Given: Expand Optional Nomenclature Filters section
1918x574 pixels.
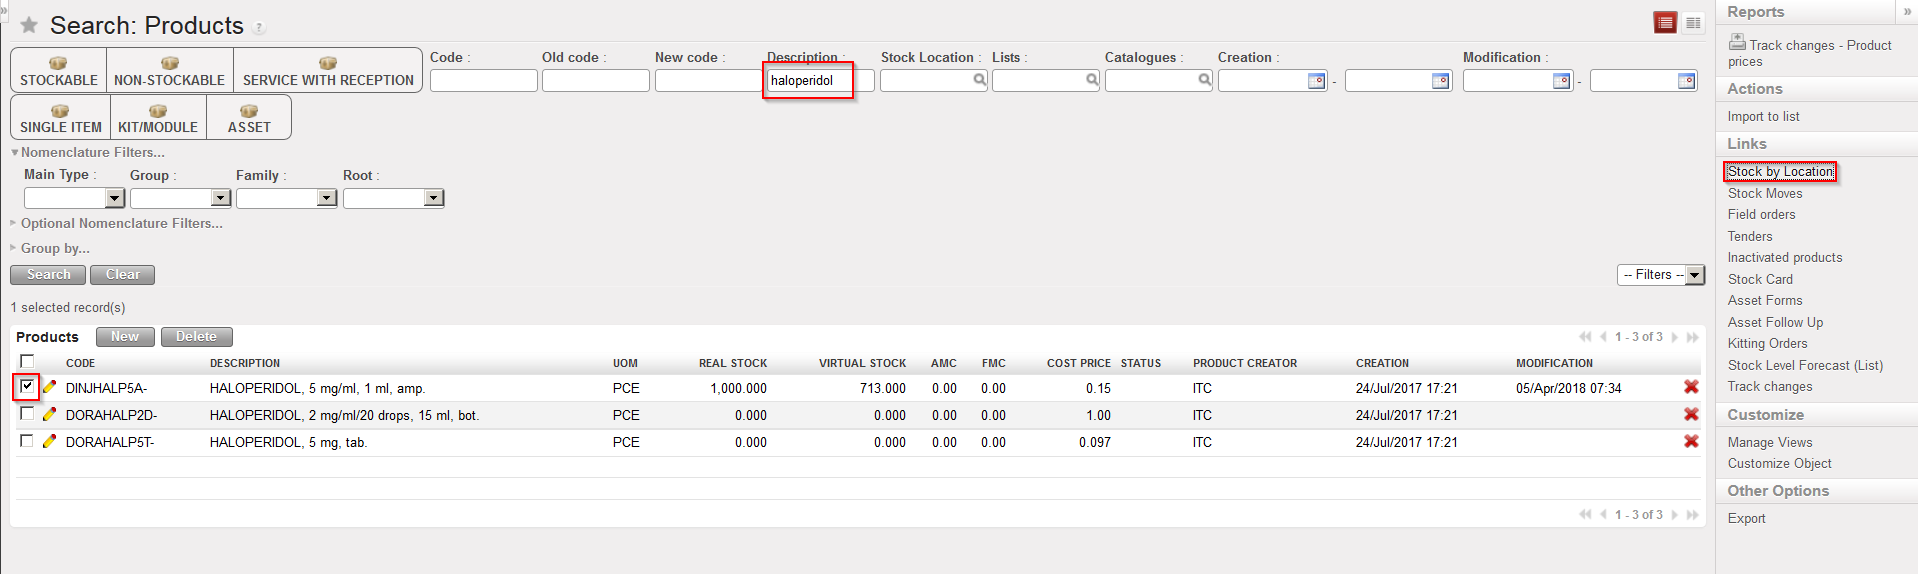Looking at the screenshot, I should tap(121, 224).
